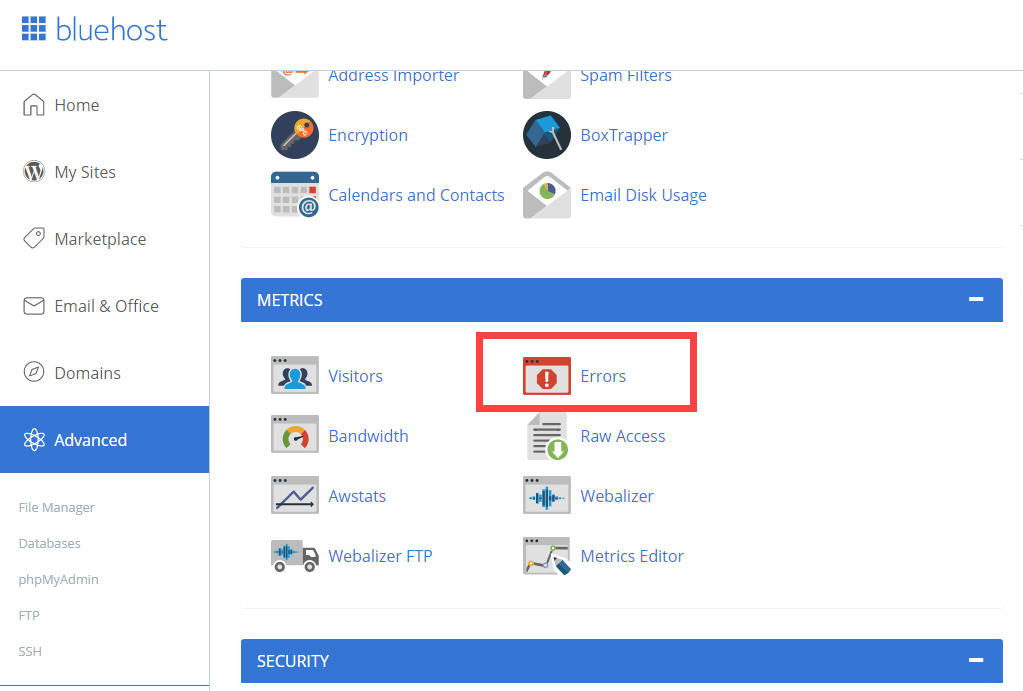Click the Bandwidth gauge icon
Image resolution: width=1023 pixels, height=691 pixels.
295,435
